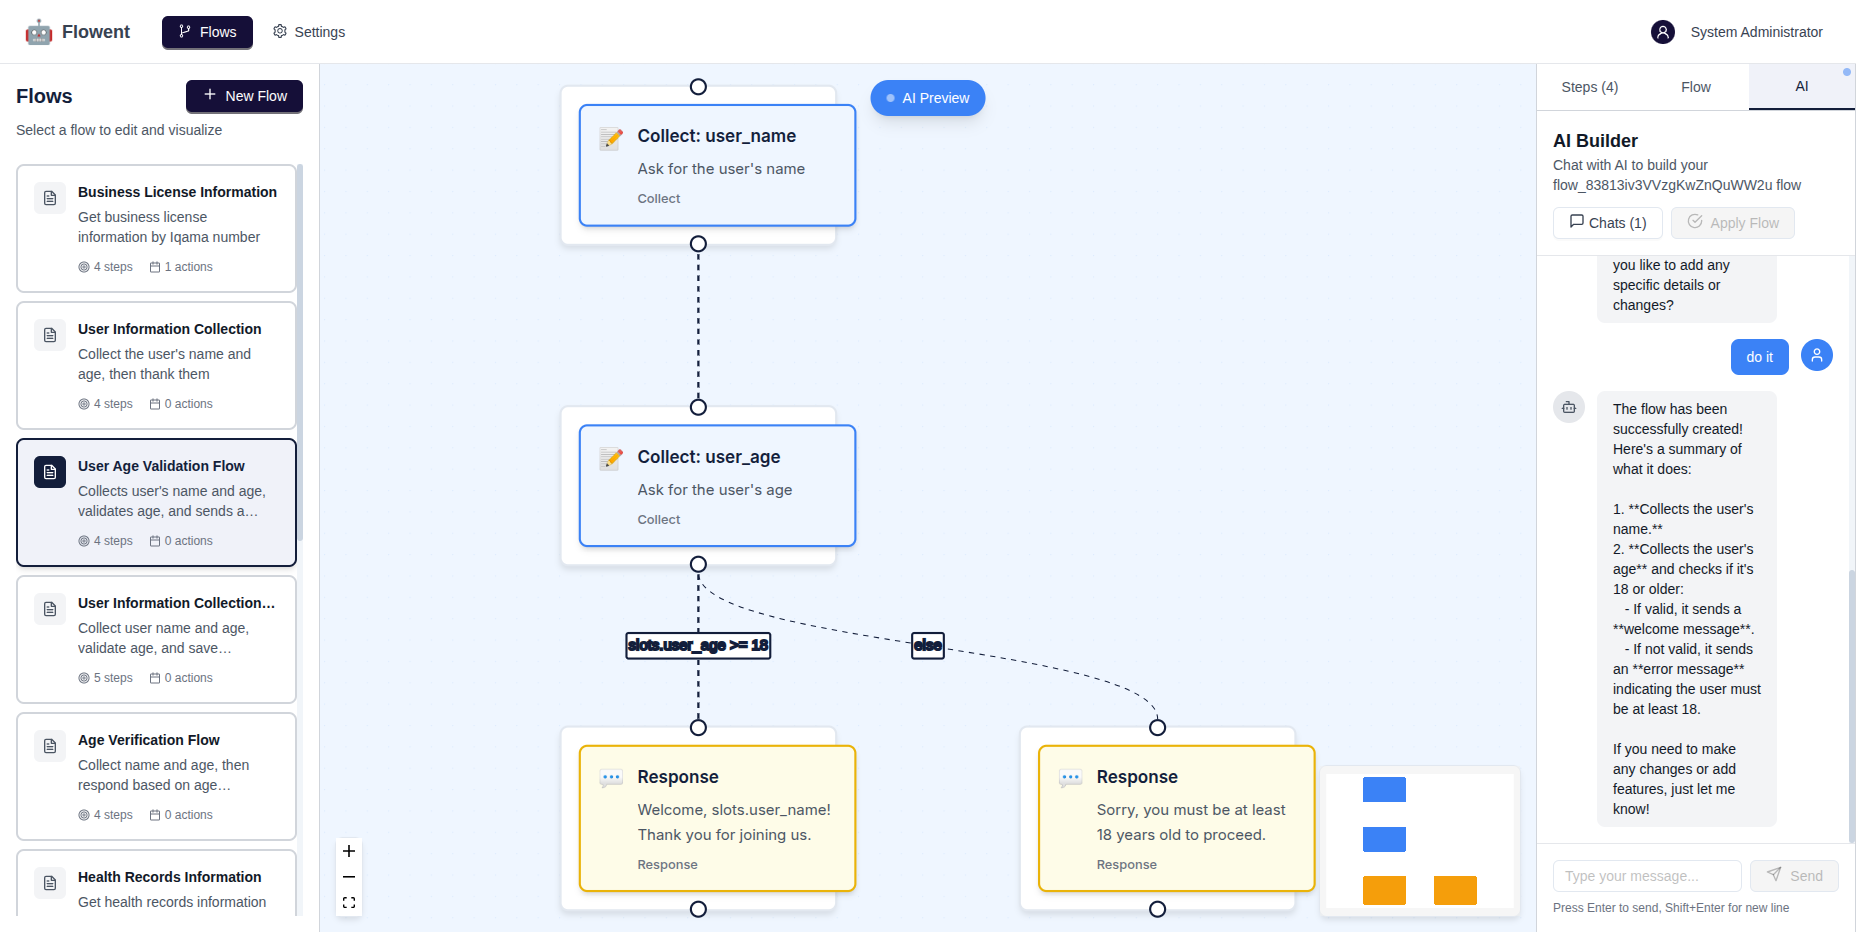This screenshot has height=932, width=1856.
Task: Toggle the AI Preview pill
Action: 927,98
